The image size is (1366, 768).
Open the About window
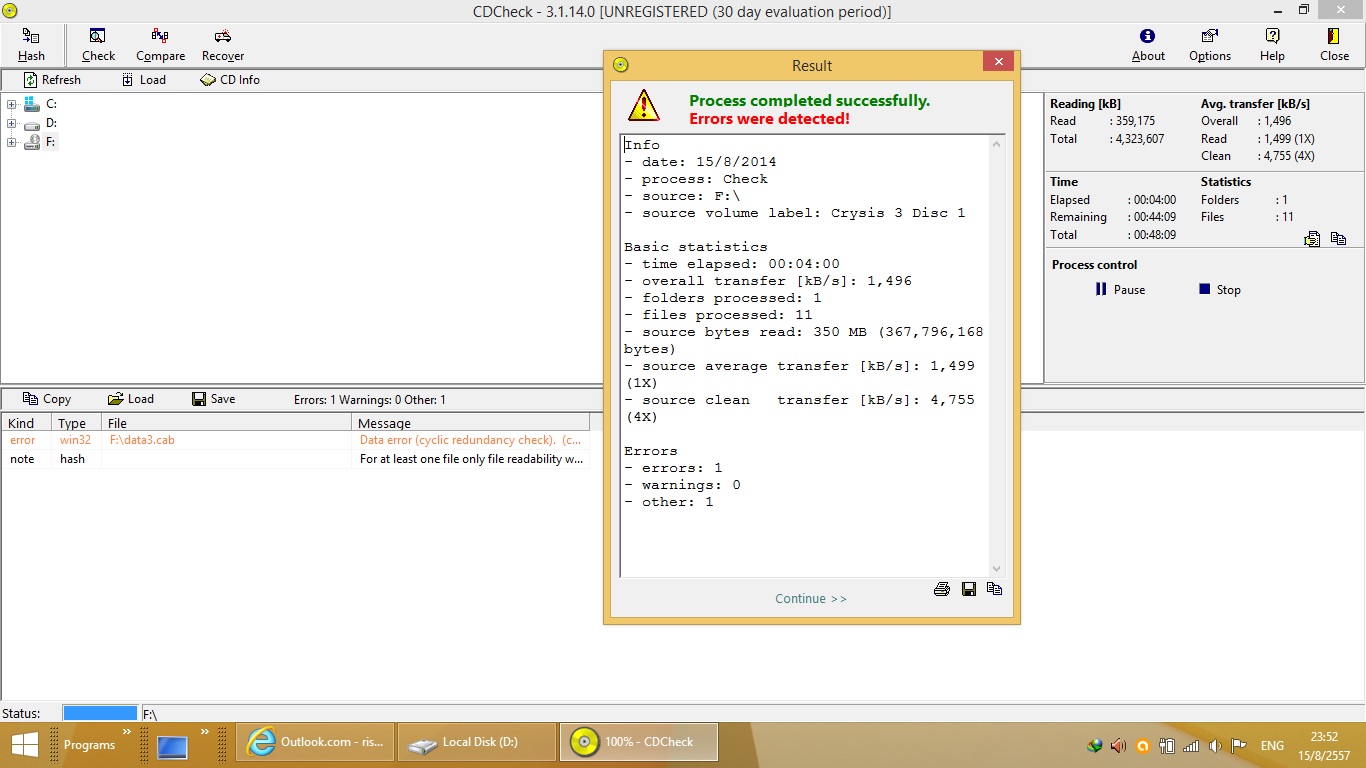click(1148, 45)
